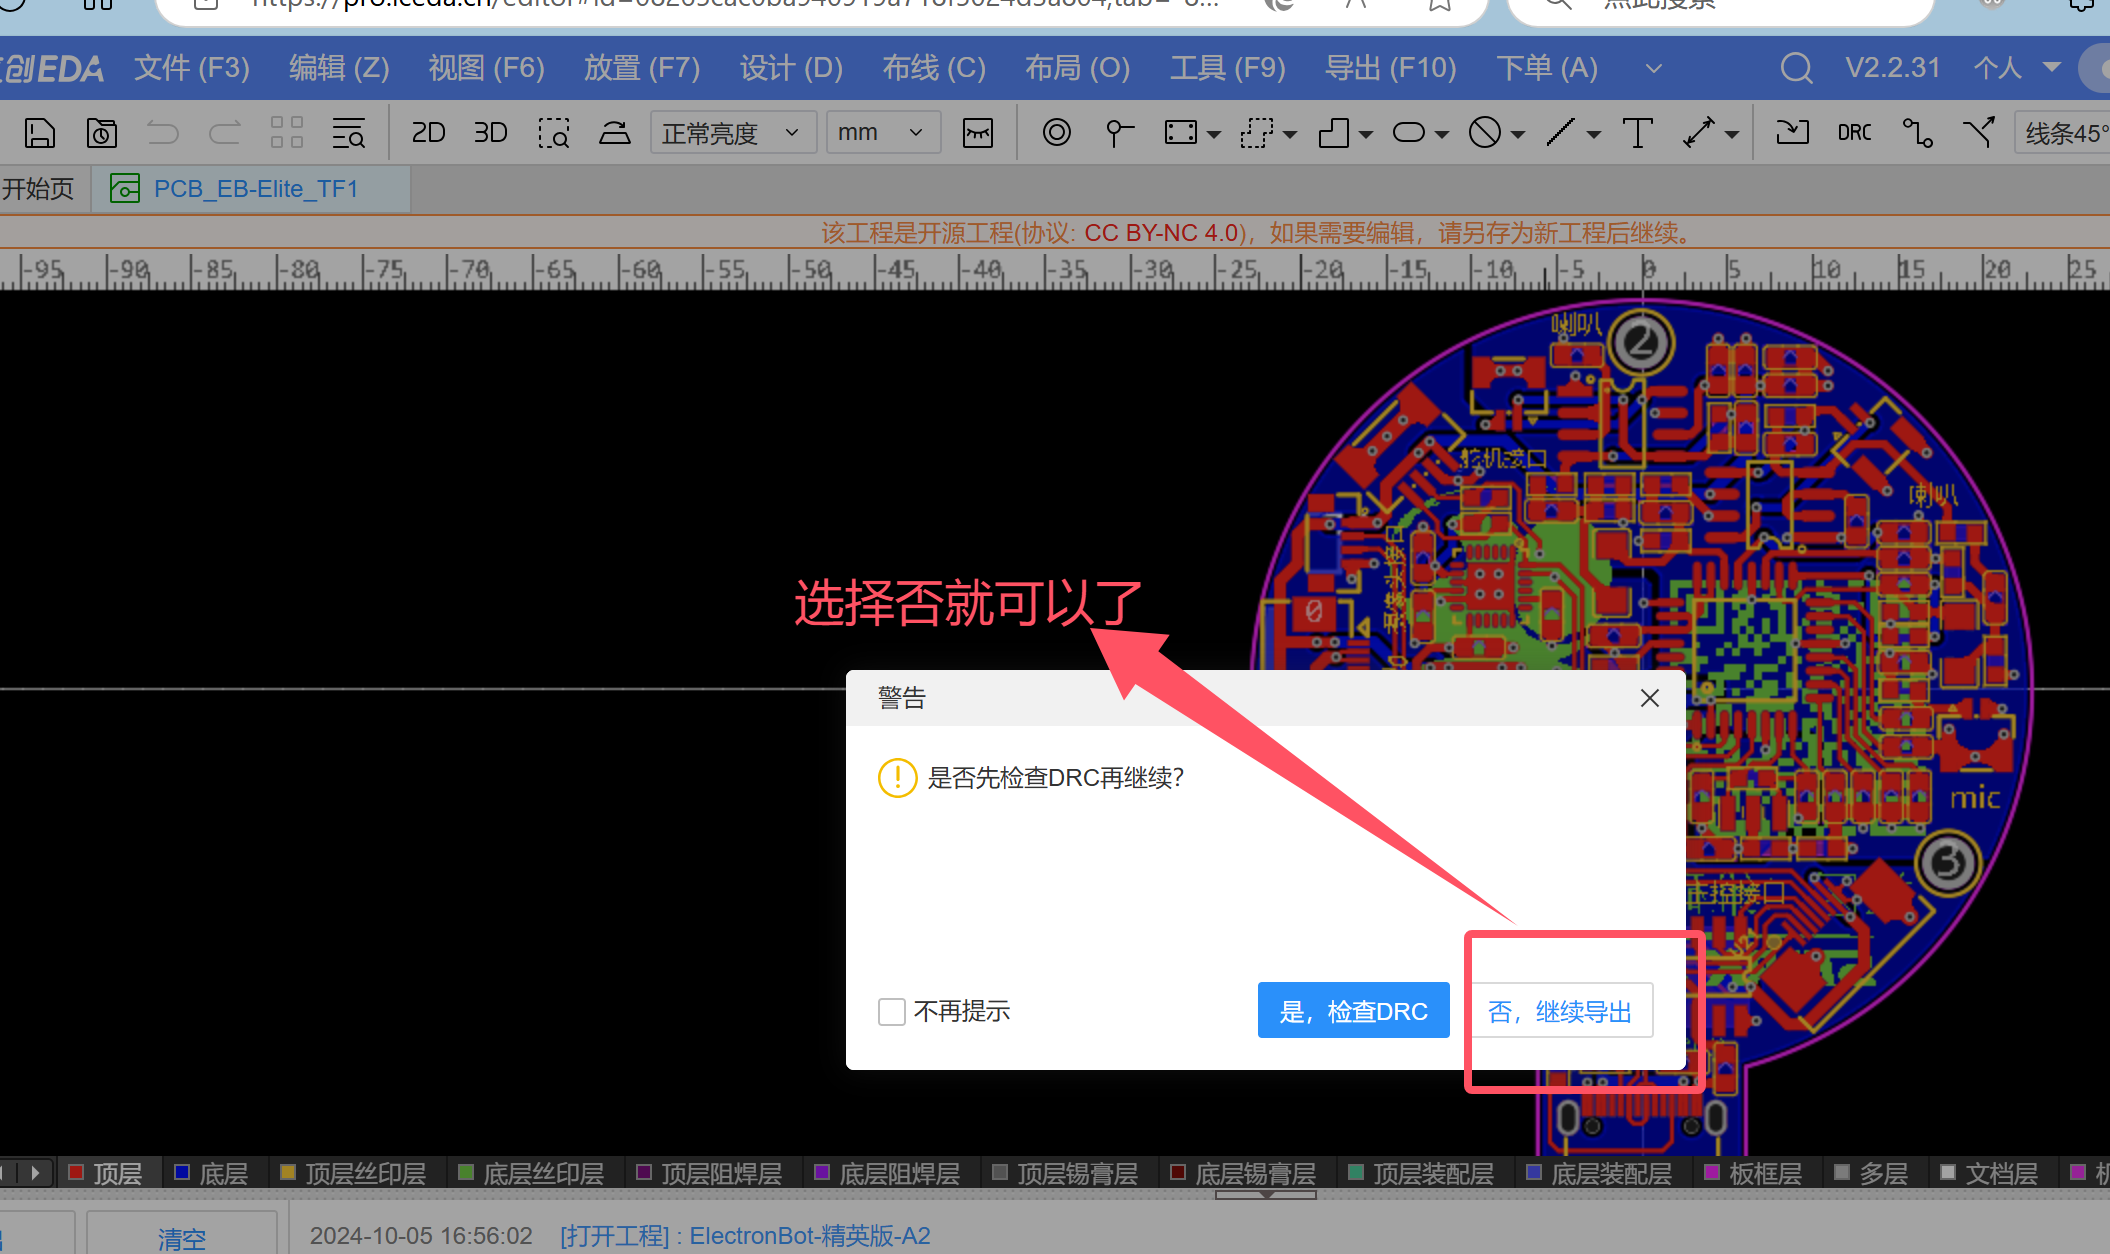This screenshot has height=1254, width=2110.
Task: Click the V2.2.31 version label
Action: tap(1893, 68)
